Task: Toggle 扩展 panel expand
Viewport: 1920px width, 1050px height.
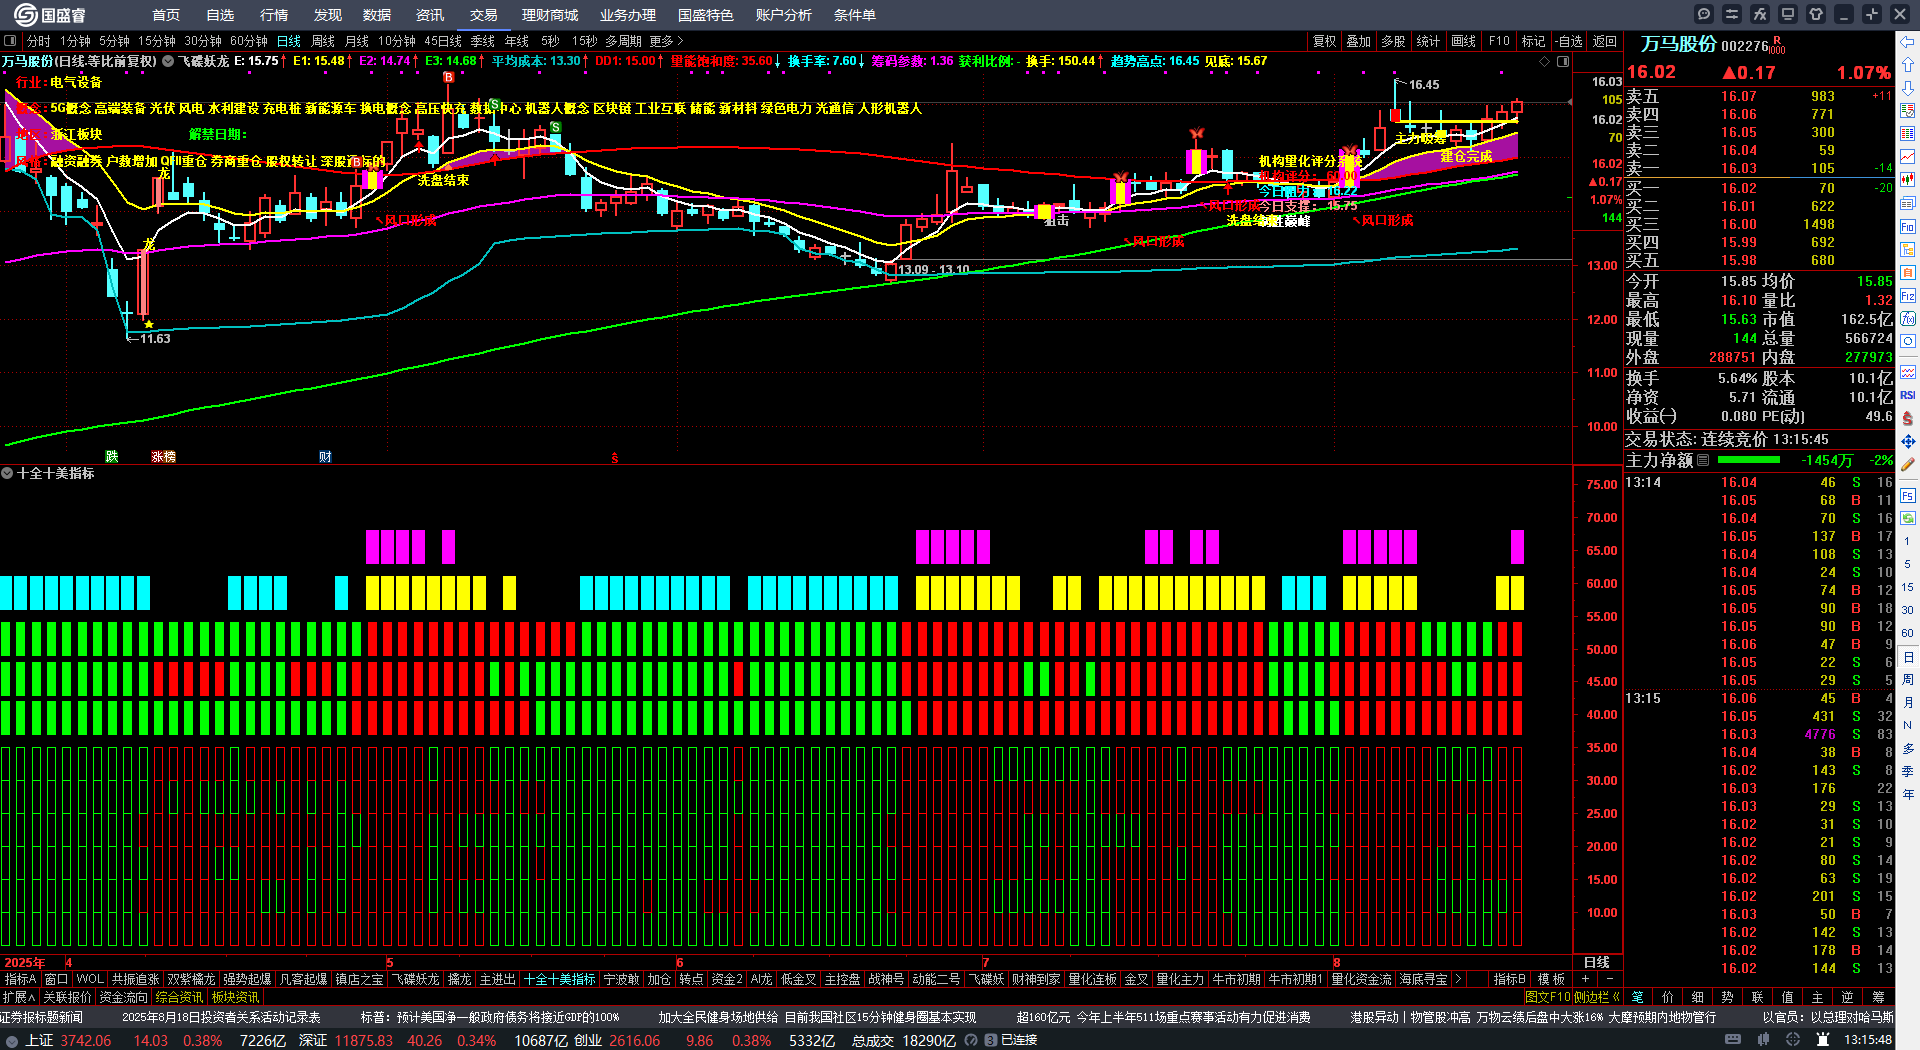Action: tap(19, 997)
